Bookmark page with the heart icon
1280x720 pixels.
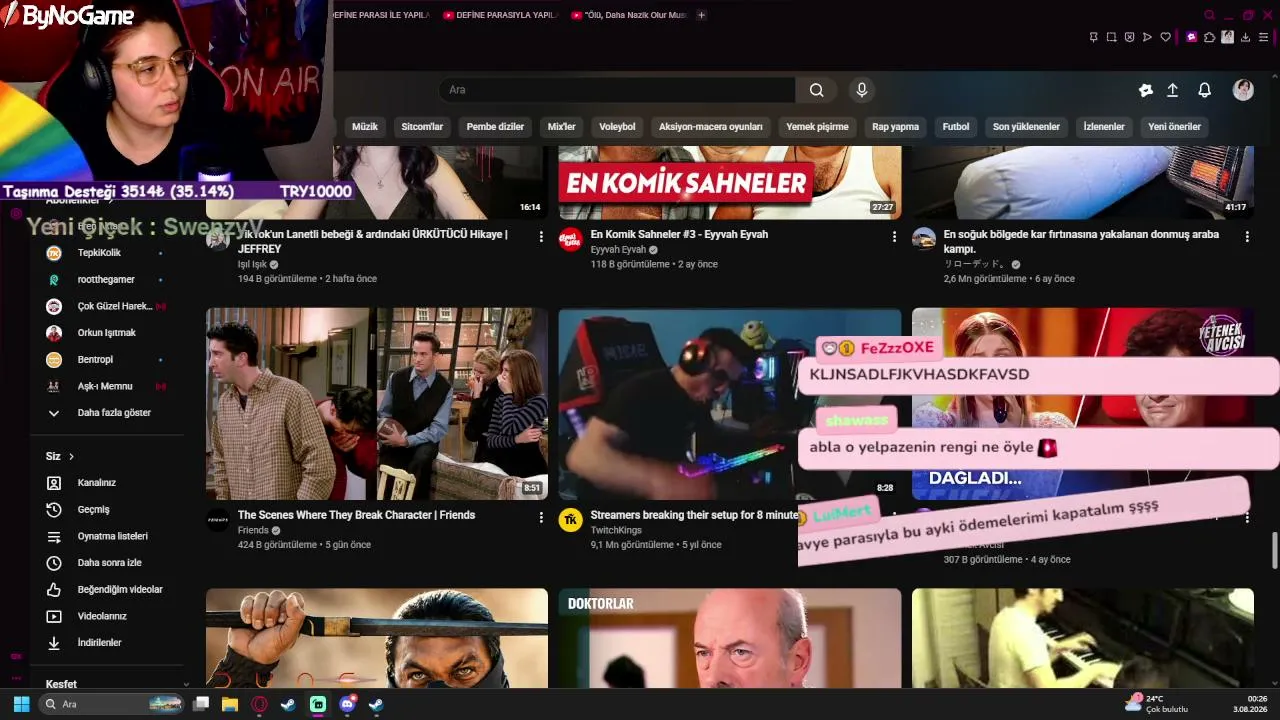point(1166,37)
